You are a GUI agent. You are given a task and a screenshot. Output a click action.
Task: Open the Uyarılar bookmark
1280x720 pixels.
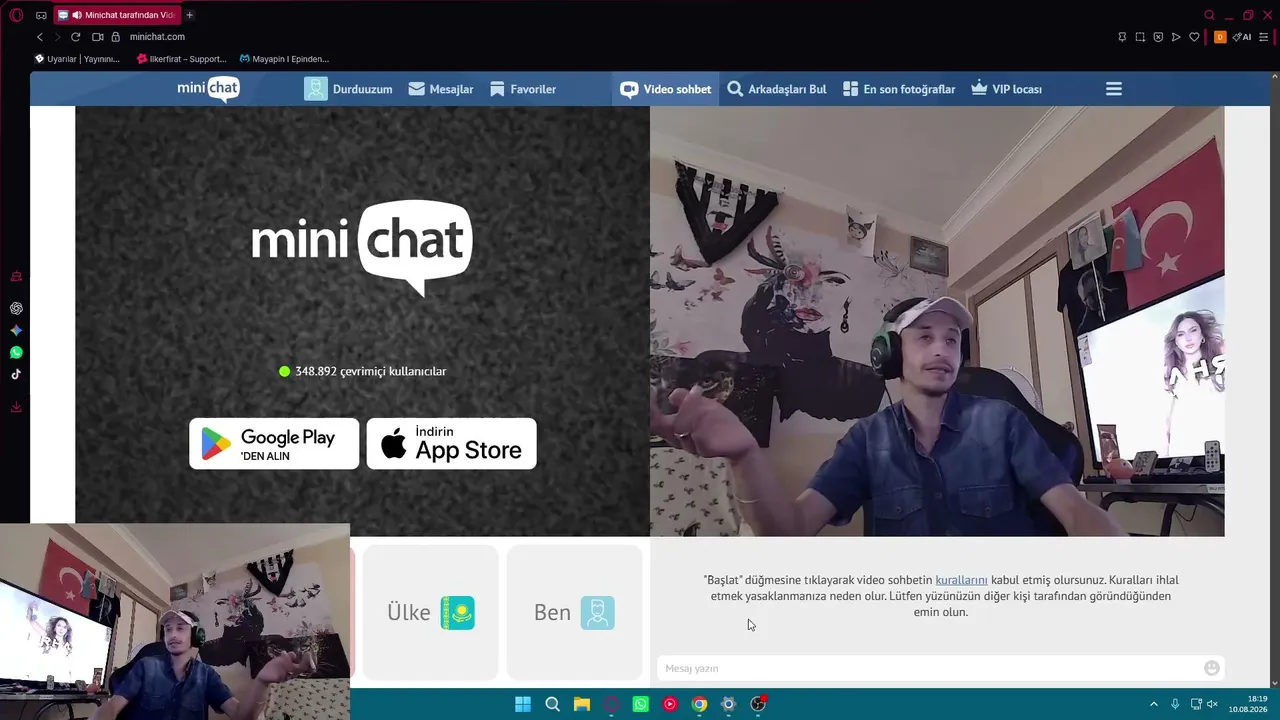pyautogui.click(x=77, y=59)
